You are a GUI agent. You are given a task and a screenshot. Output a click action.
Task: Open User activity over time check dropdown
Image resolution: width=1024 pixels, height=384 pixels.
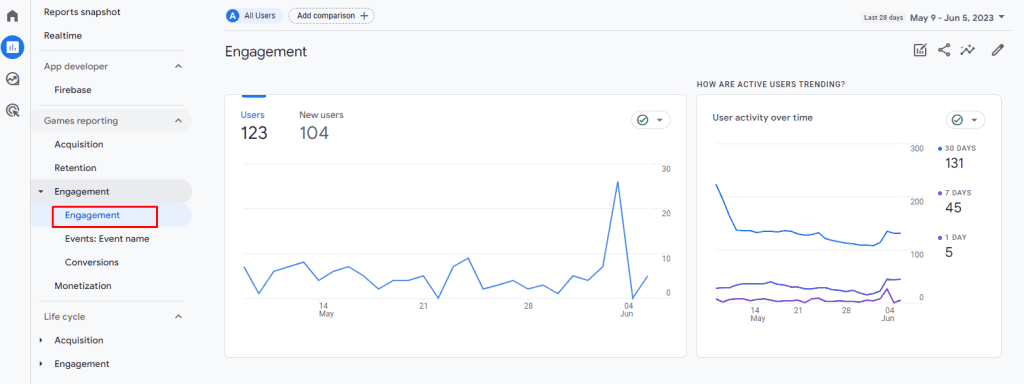click(965, 120)
